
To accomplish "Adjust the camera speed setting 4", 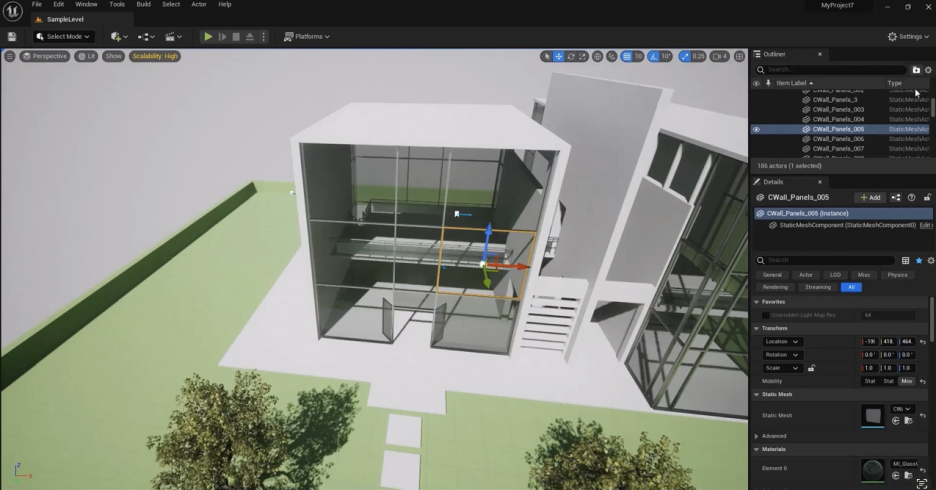I will point(720,56).
